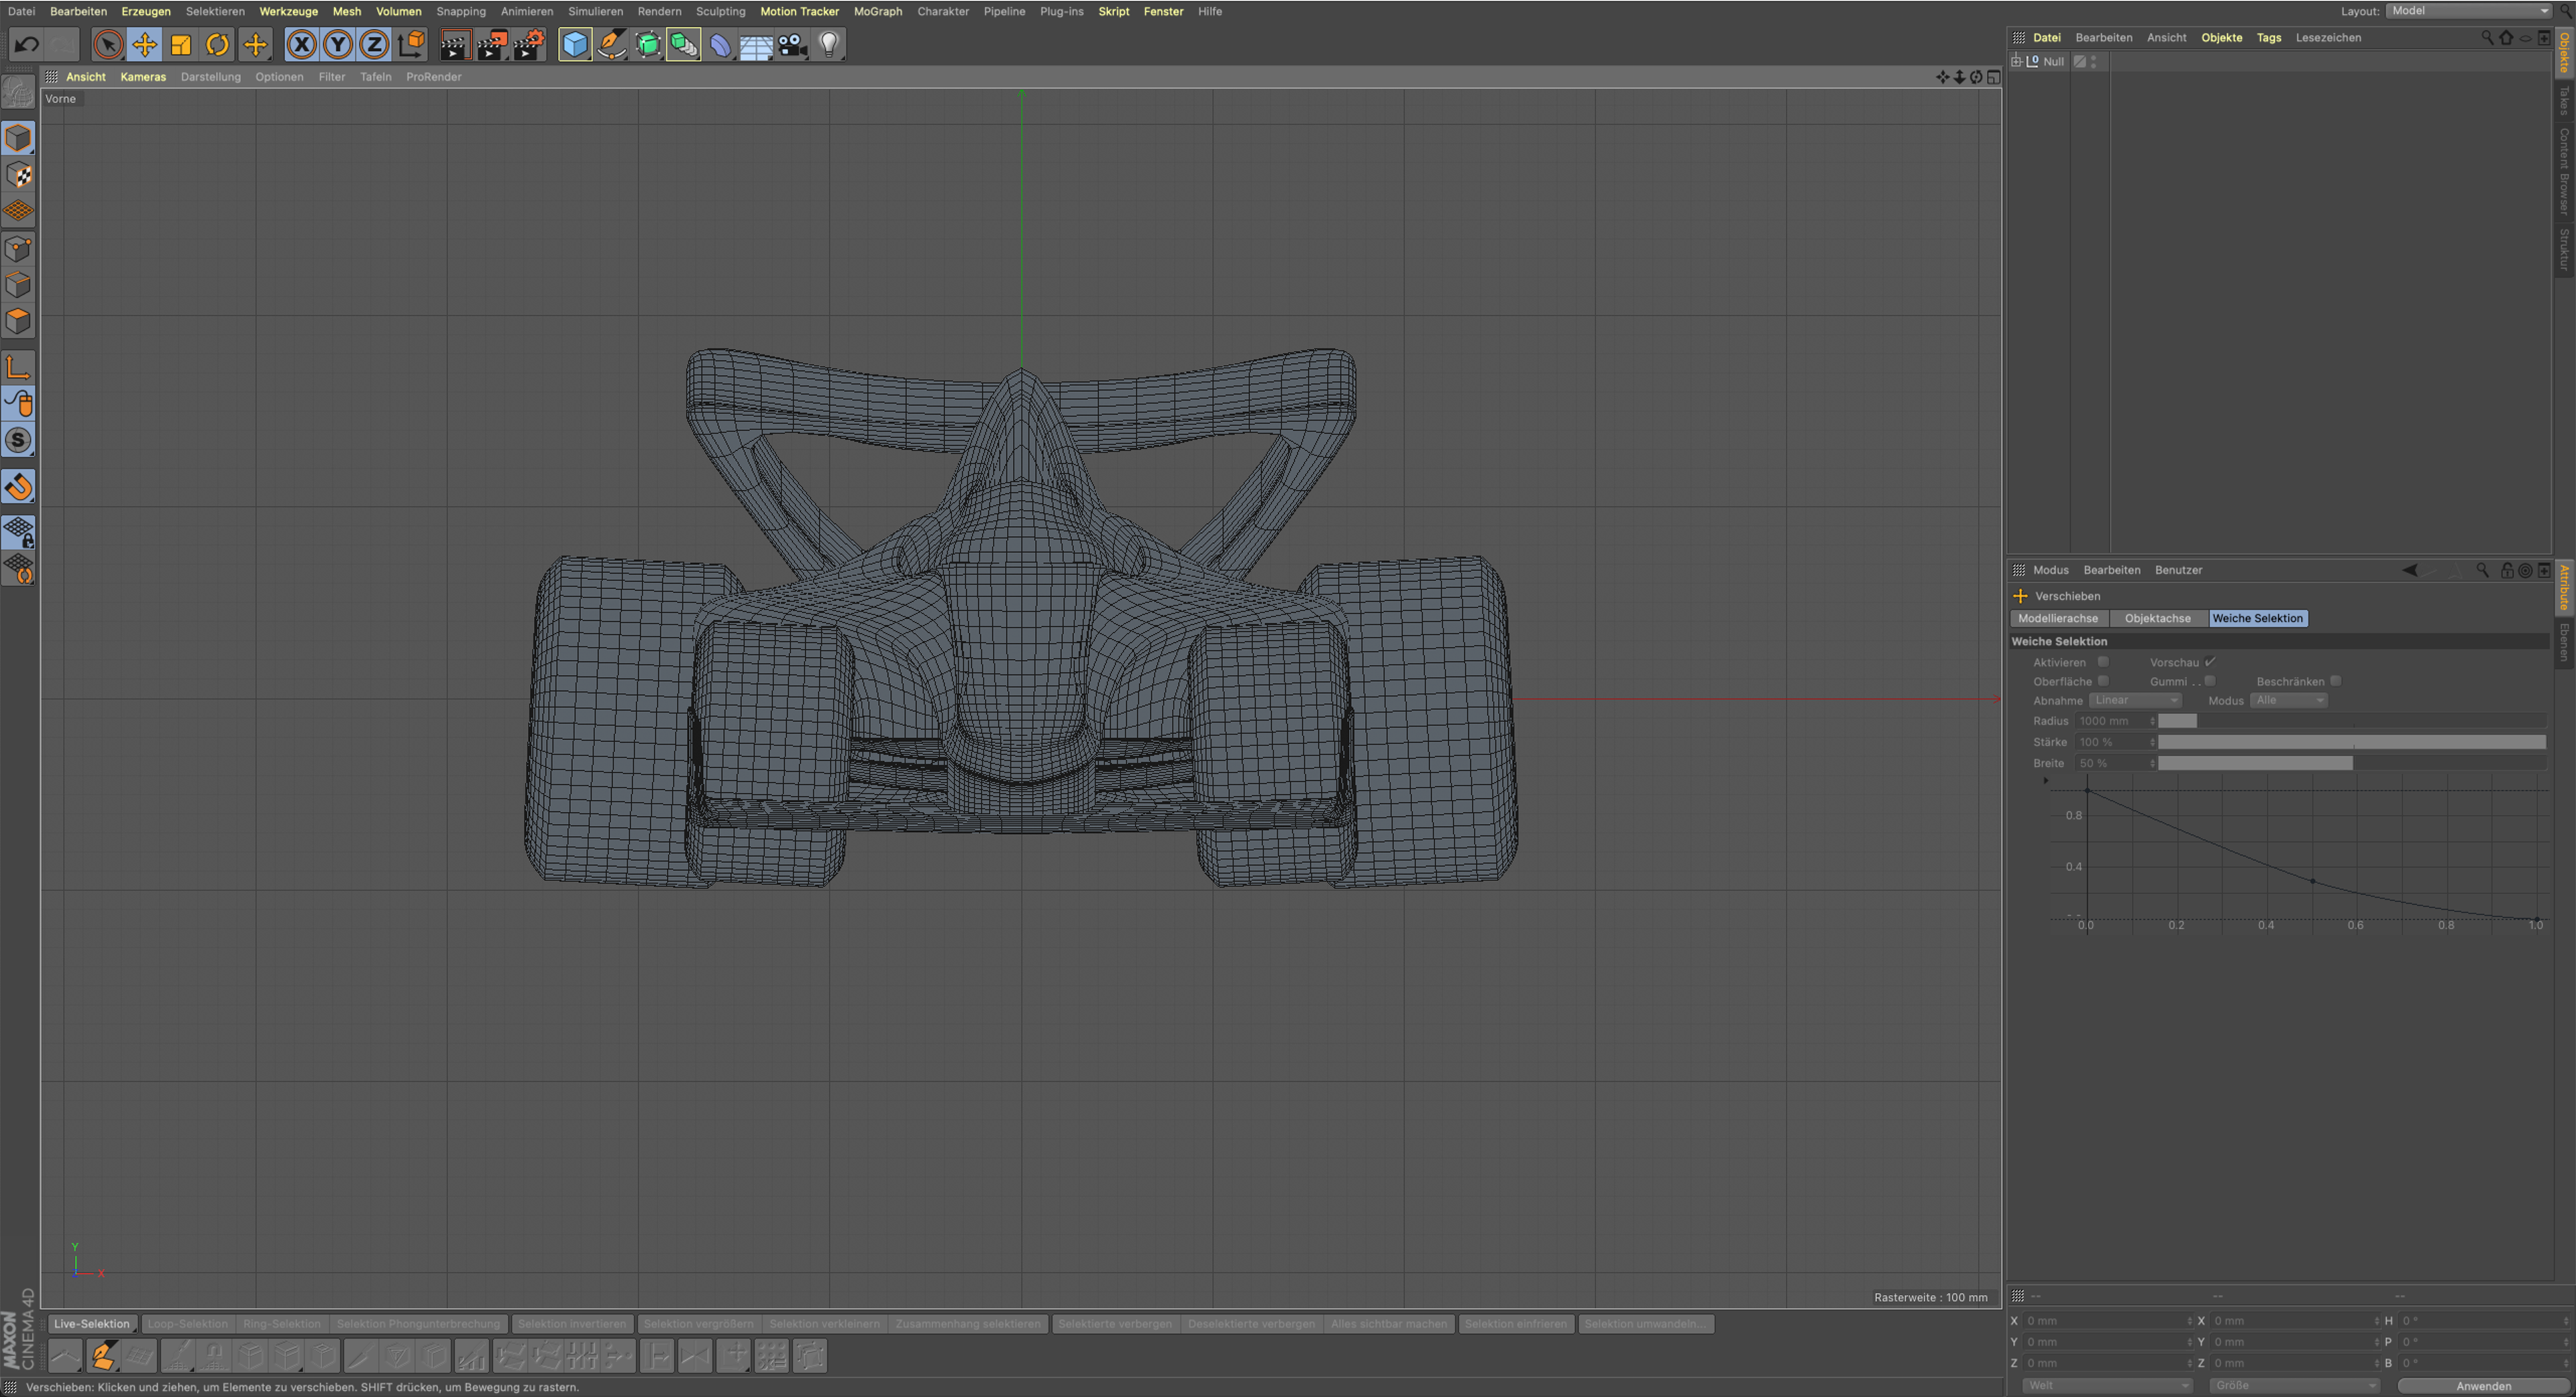Click the camera object icon

tap(793, 45)
